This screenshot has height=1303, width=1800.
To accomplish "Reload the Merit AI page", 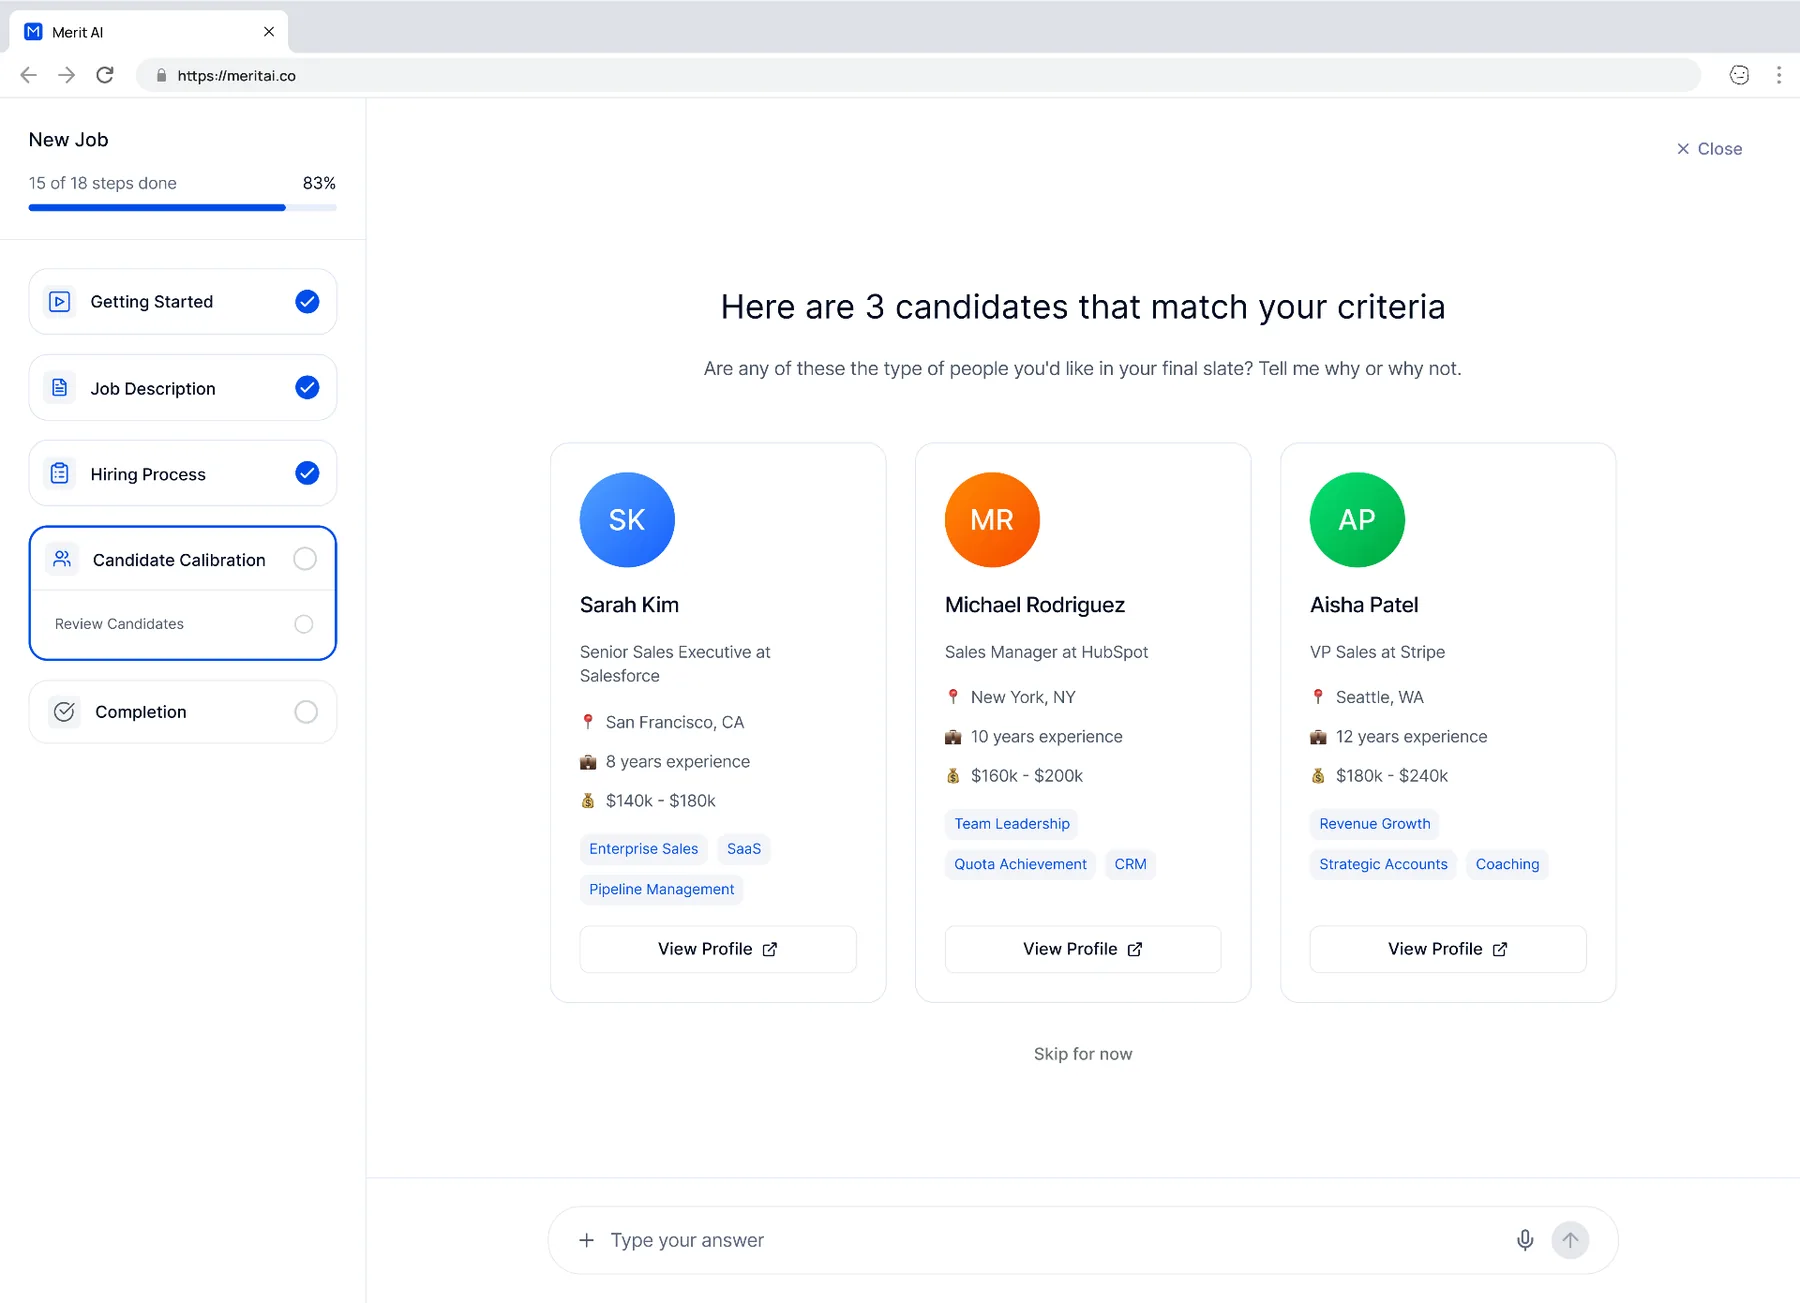I will pyautogui.click(x=105, y=75).
